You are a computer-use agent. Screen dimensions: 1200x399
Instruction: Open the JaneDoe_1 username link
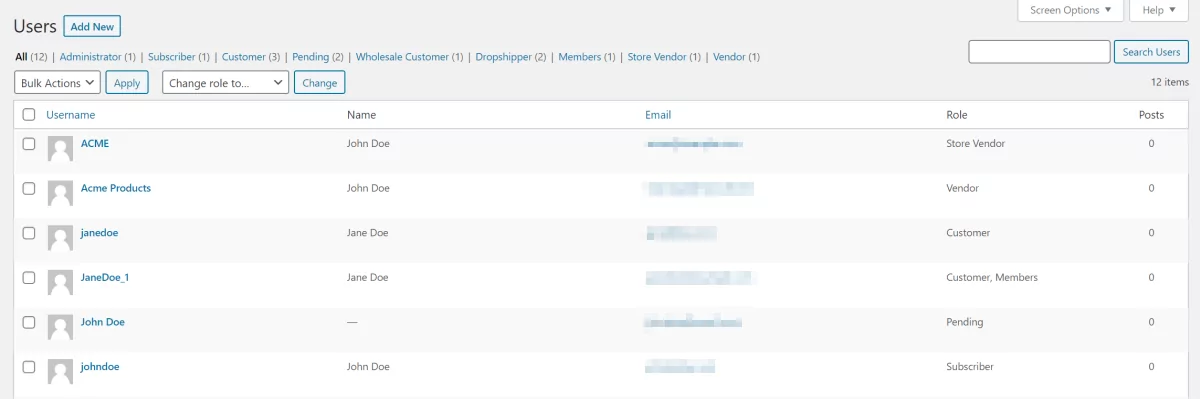(x=105, y=277)
